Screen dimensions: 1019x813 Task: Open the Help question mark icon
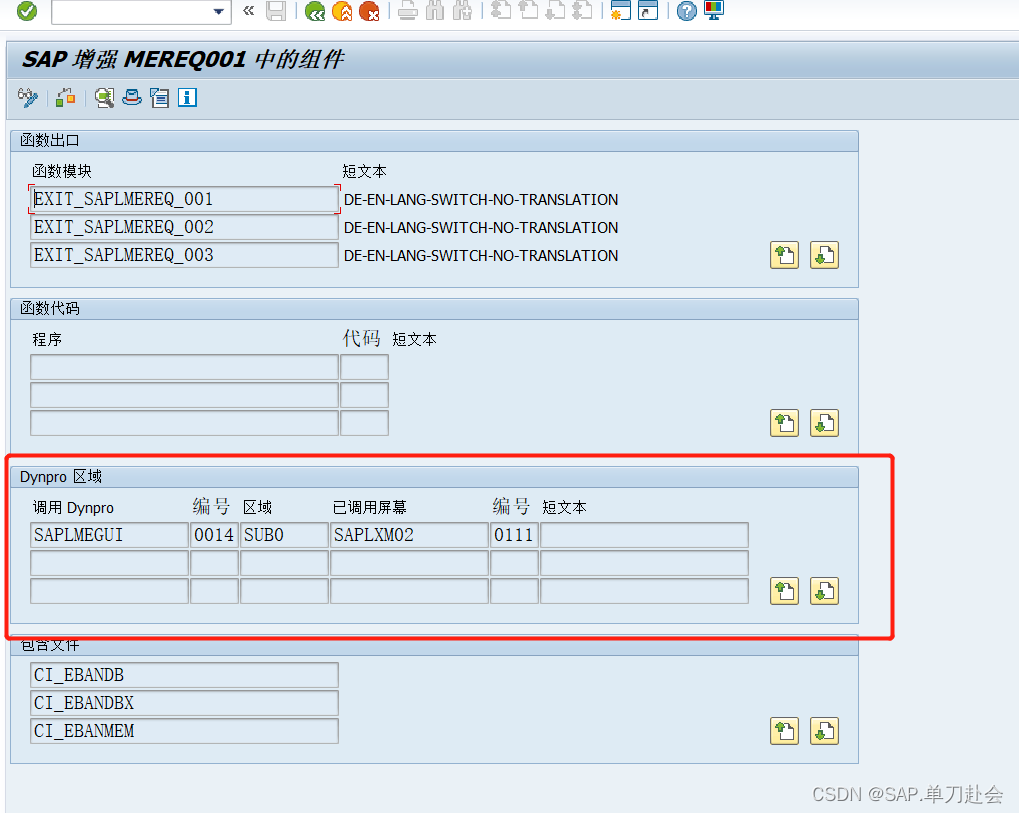click(x=686, y=11)
